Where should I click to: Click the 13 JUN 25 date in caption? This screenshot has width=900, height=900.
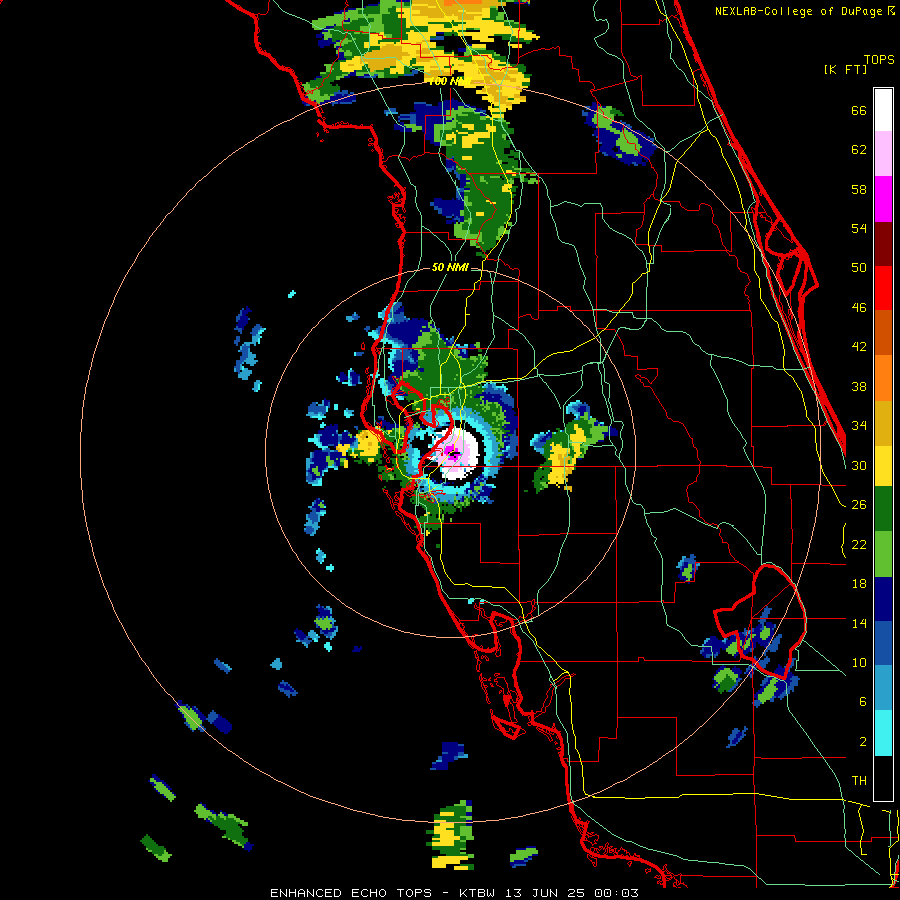tap(546, 893)
